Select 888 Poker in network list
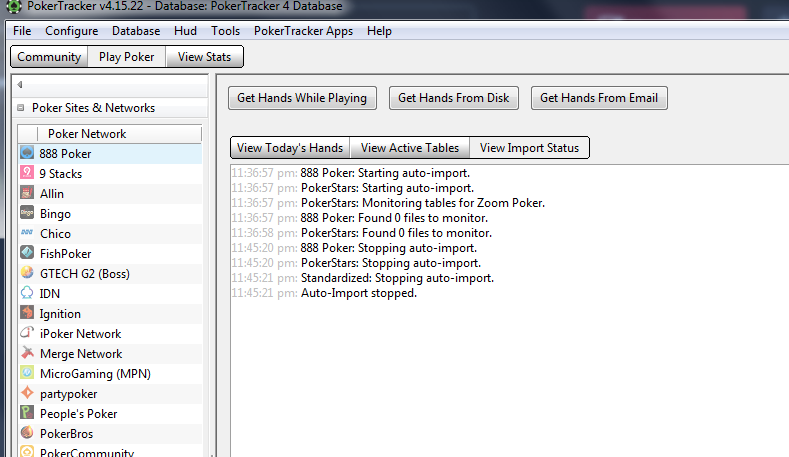The height and width of the screenshot is (457, 789). [110, 154]
